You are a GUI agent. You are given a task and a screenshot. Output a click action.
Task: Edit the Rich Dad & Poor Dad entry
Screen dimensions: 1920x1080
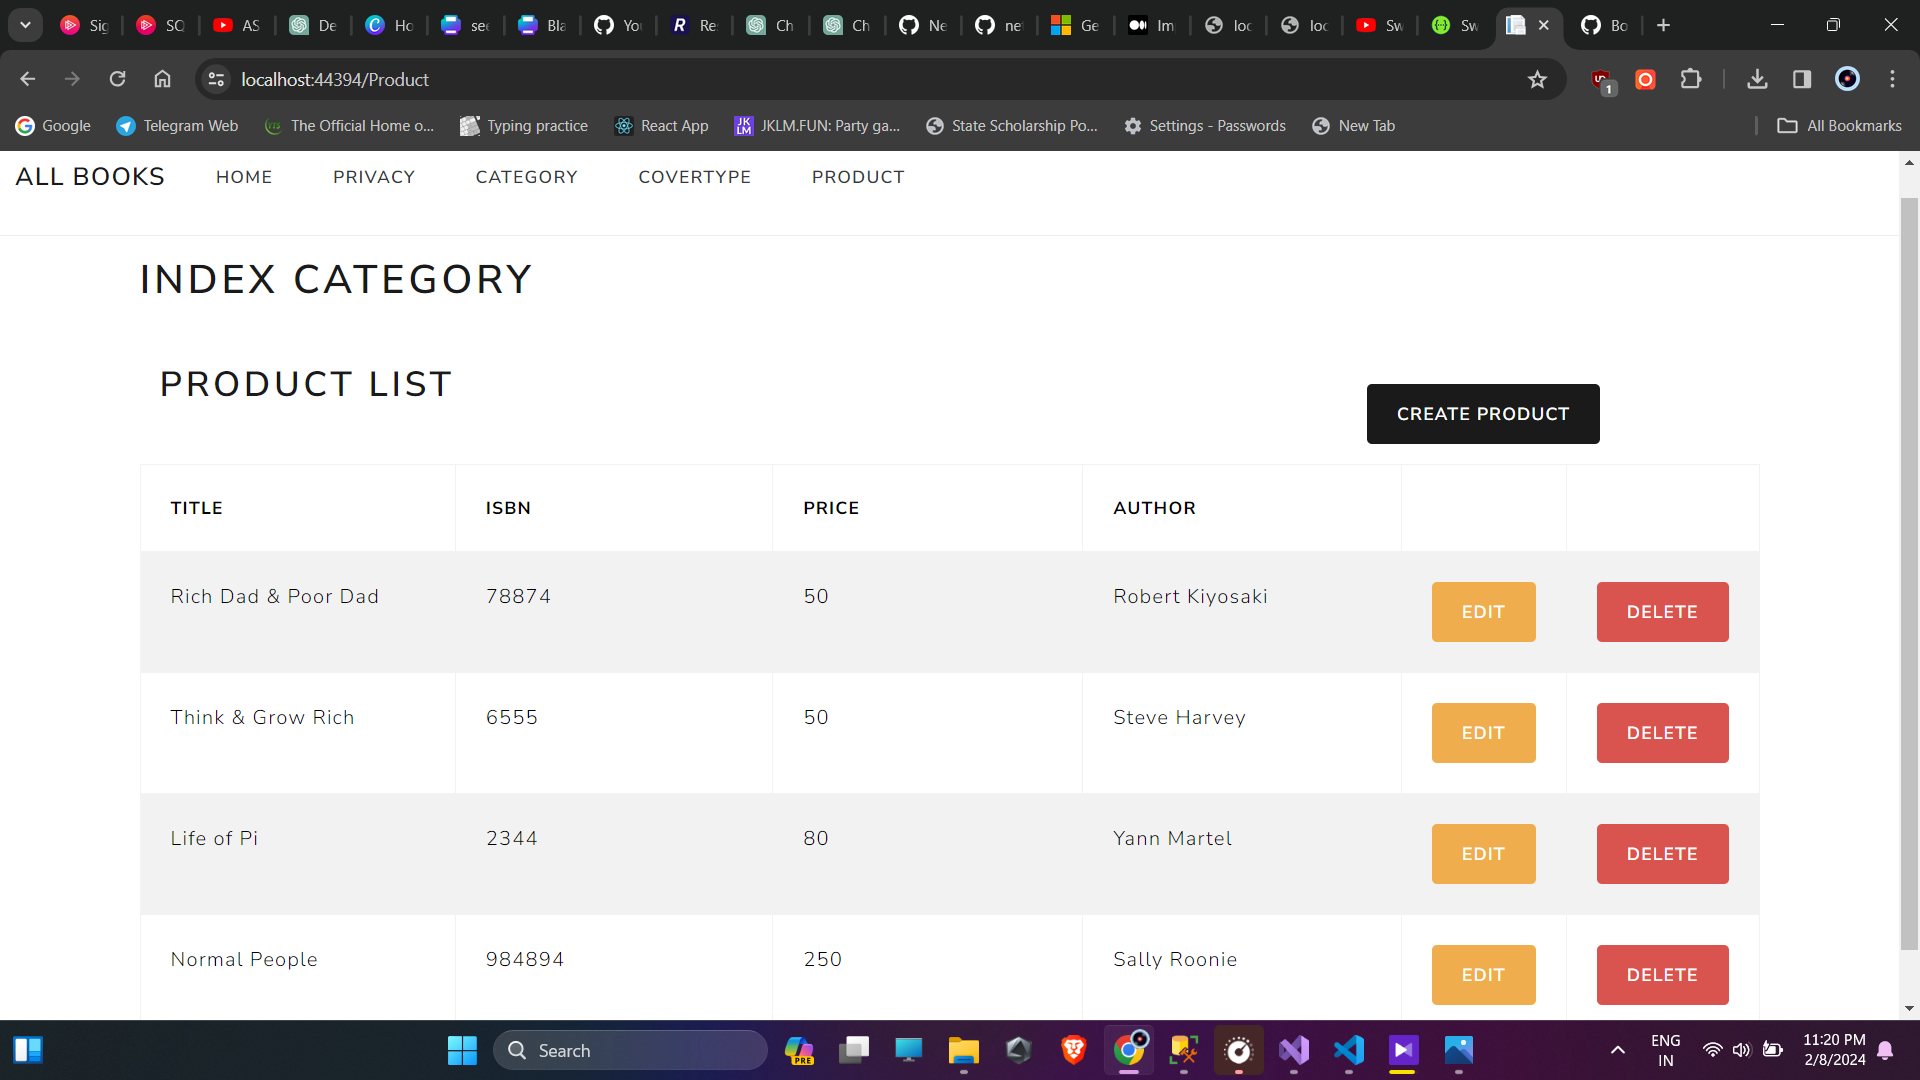pyautogui.click(x=1482, y=611)
